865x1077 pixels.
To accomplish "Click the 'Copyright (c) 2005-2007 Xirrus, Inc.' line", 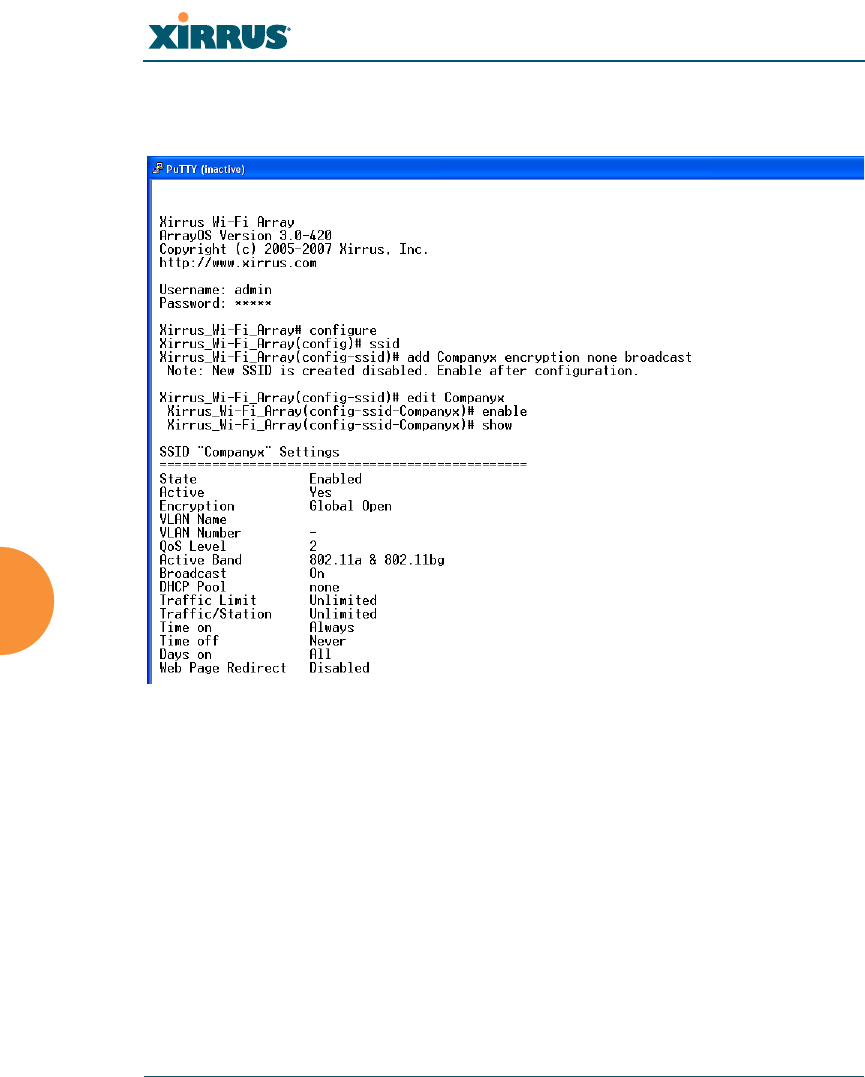I will pyautogui.click(x=293, y=249).
